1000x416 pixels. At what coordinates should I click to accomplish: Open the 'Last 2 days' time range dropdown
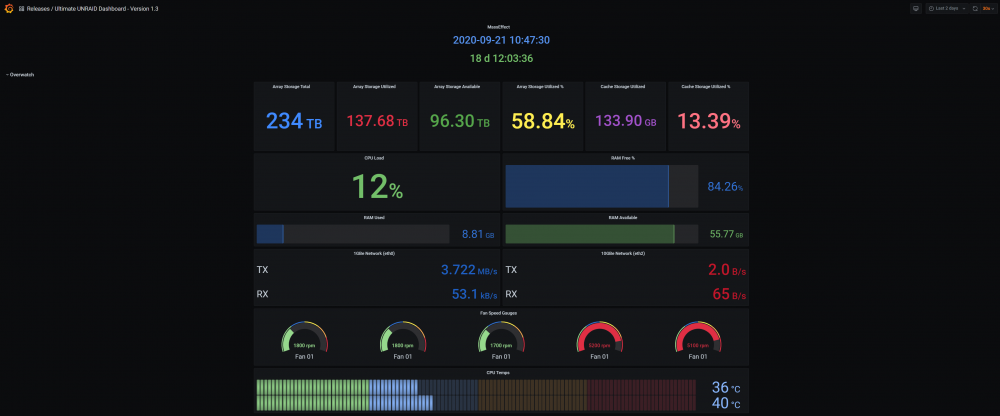coord(947,8)
